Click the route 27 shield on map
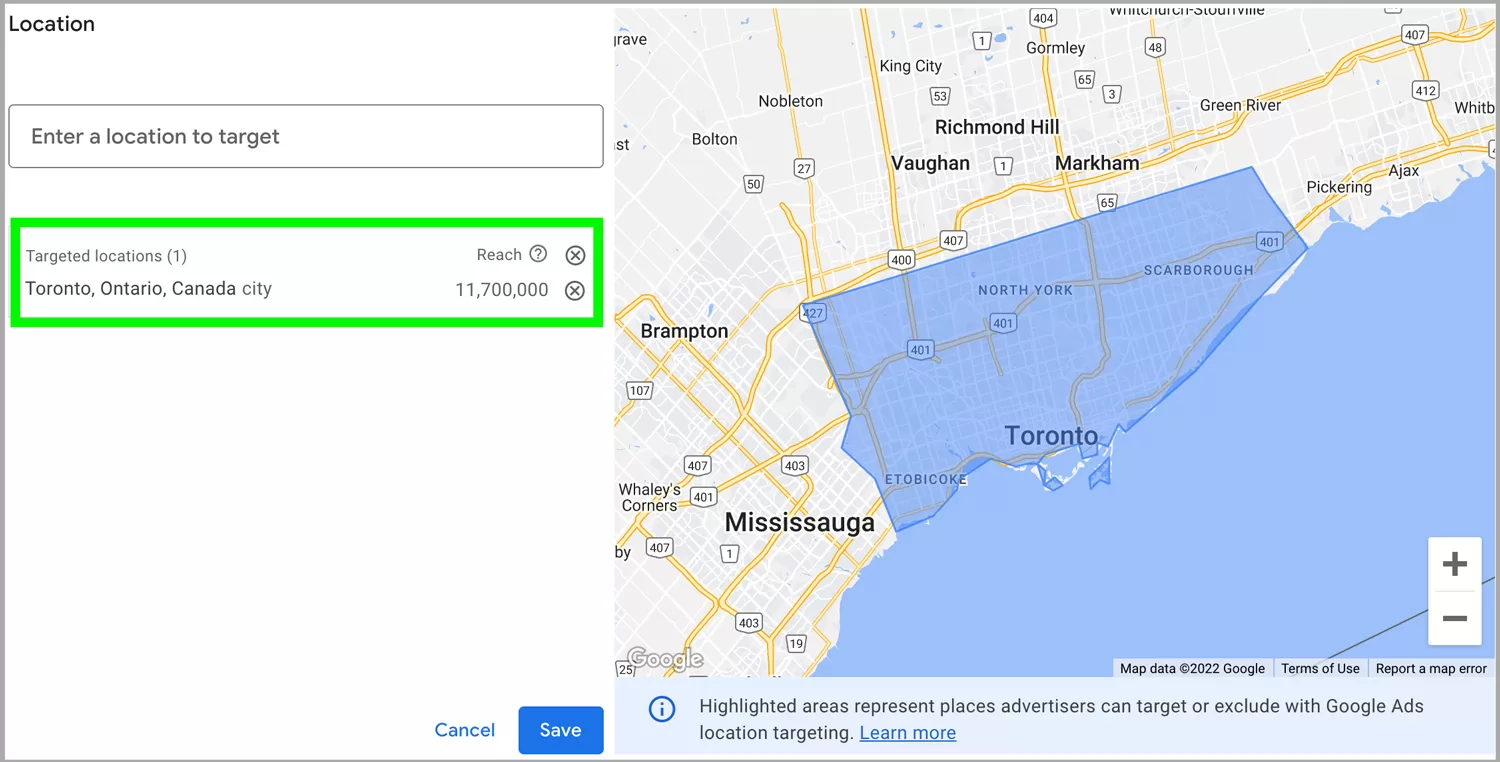The height and width of the screenshot is (762, 1500). (x=804, y=169)
